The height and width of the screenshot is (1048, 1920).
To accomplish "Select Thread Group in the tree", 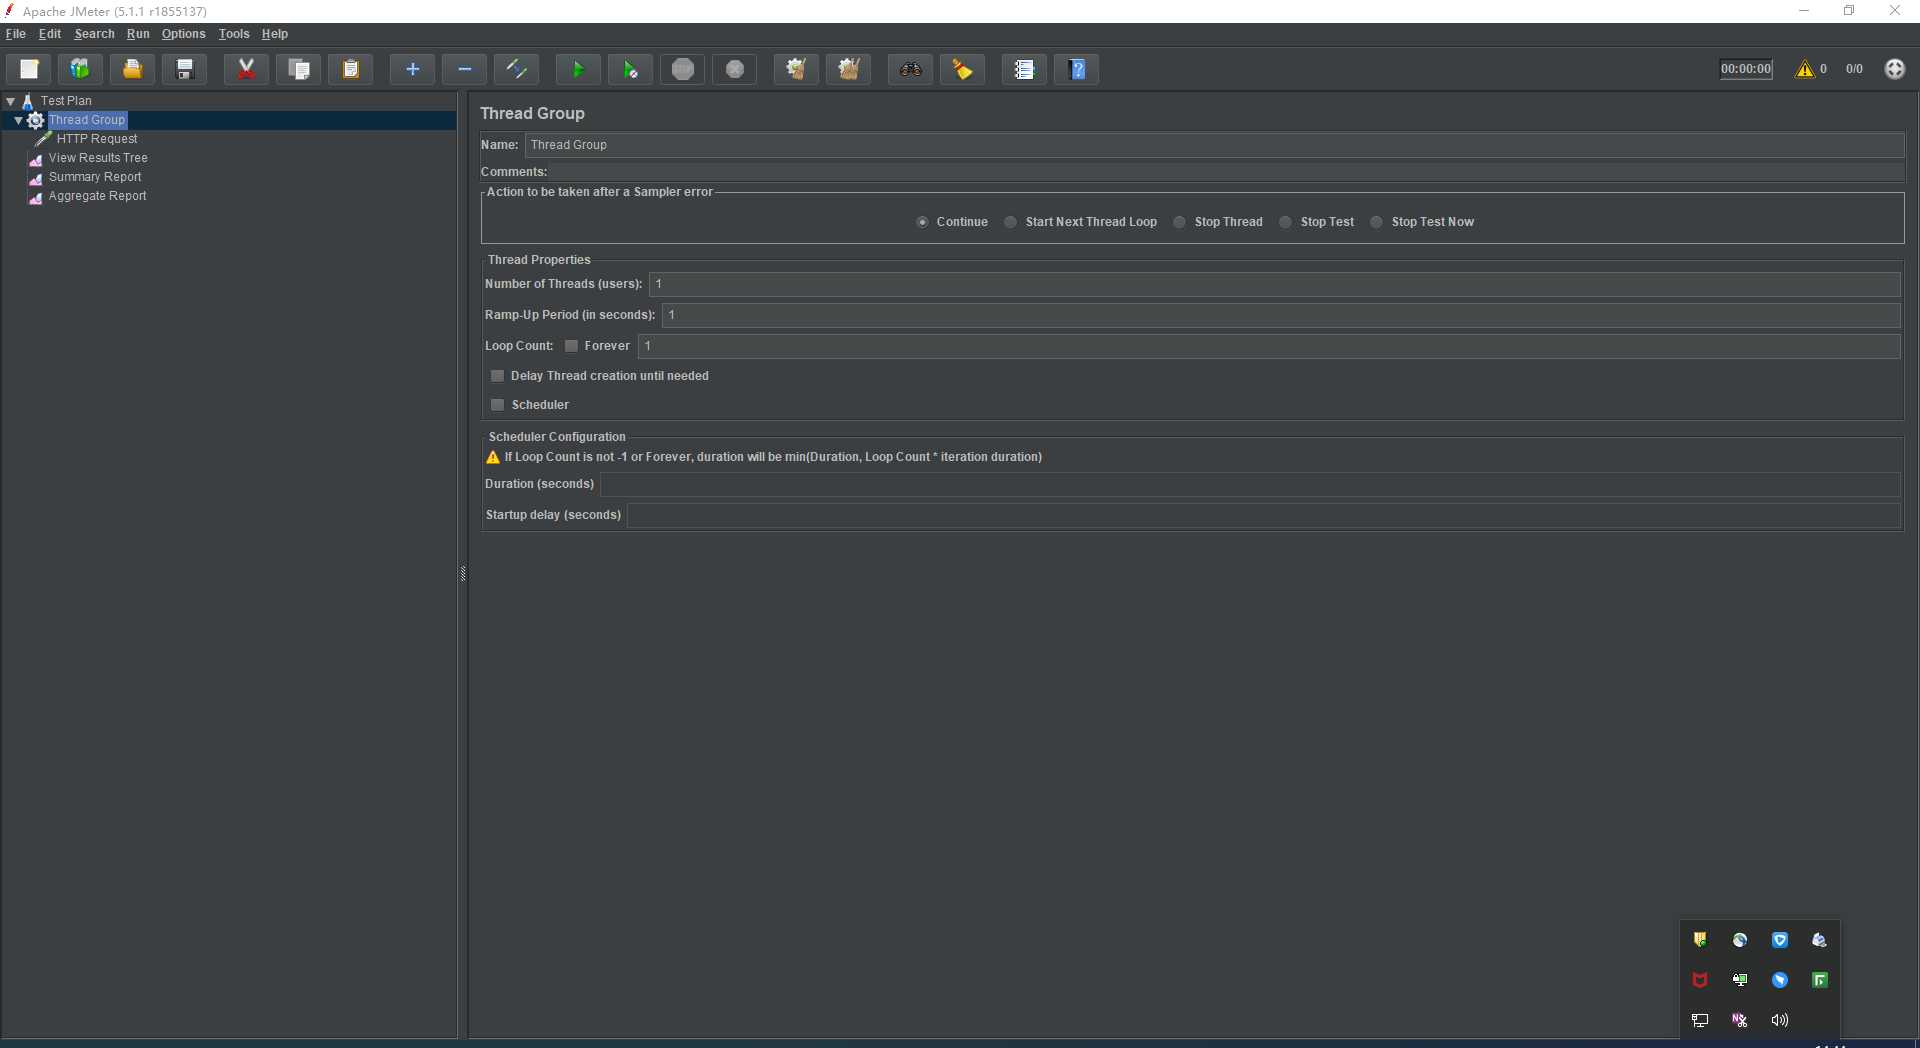I will [x=87, y=120].
